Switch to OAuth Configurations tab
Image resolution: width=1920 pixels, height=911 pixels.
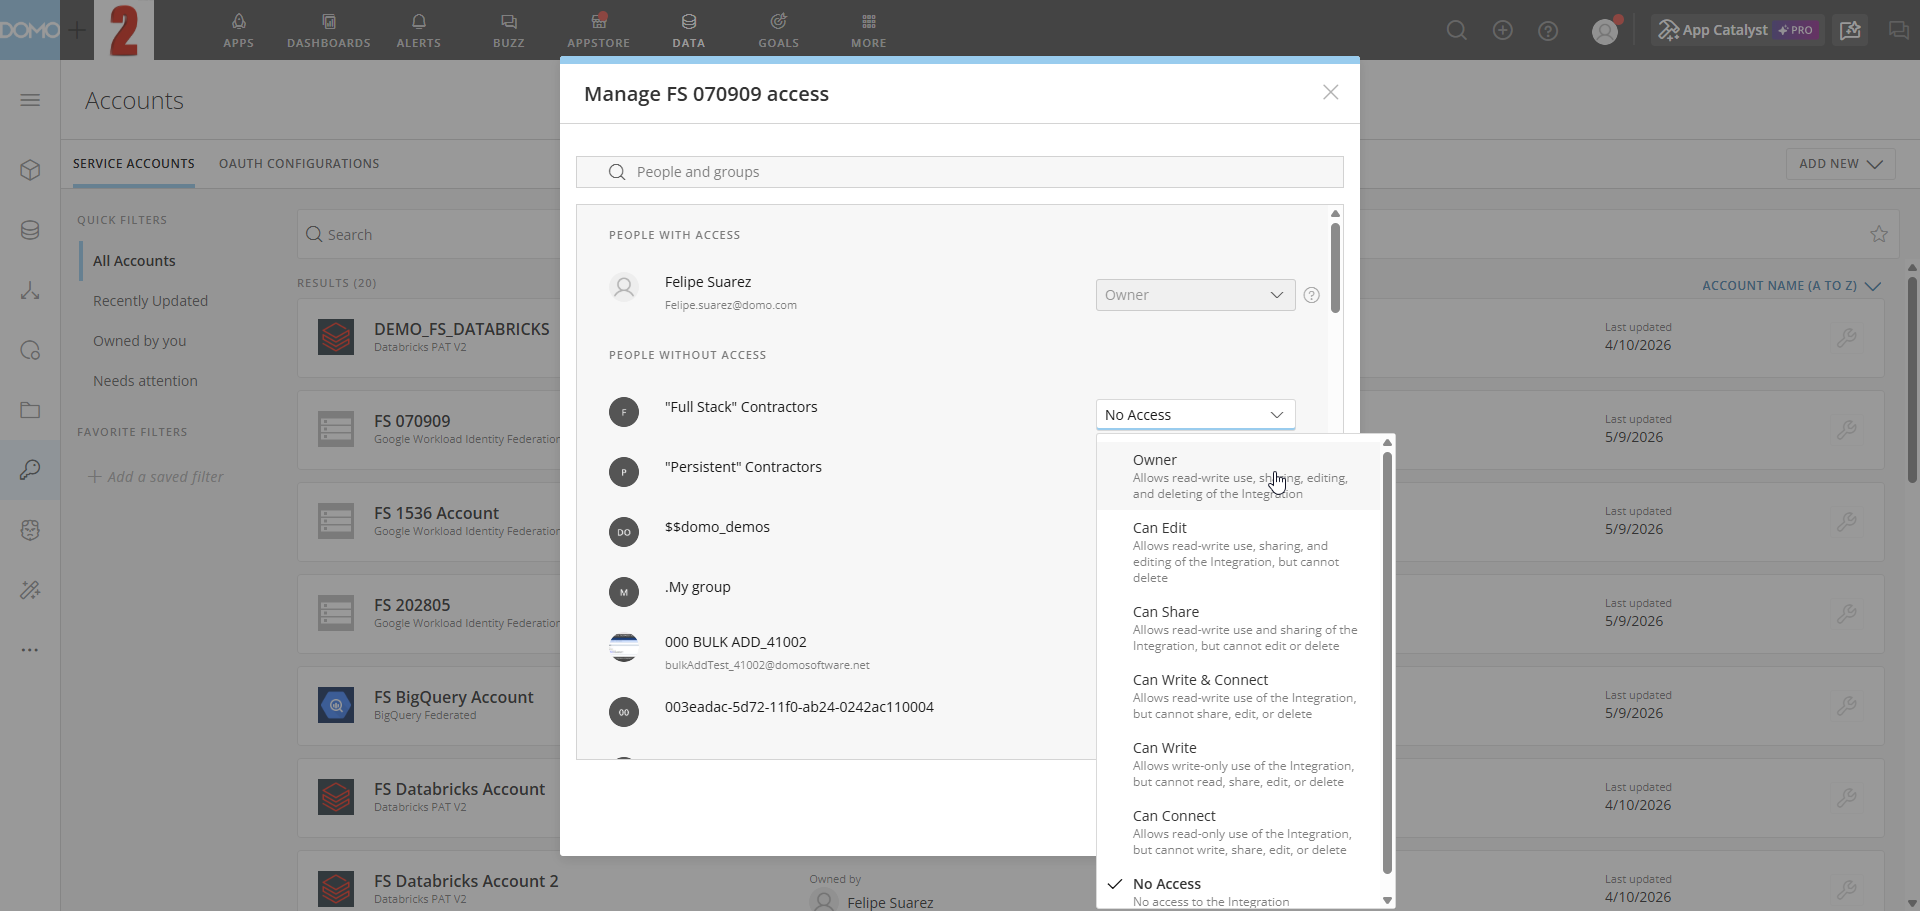point(299,164)
